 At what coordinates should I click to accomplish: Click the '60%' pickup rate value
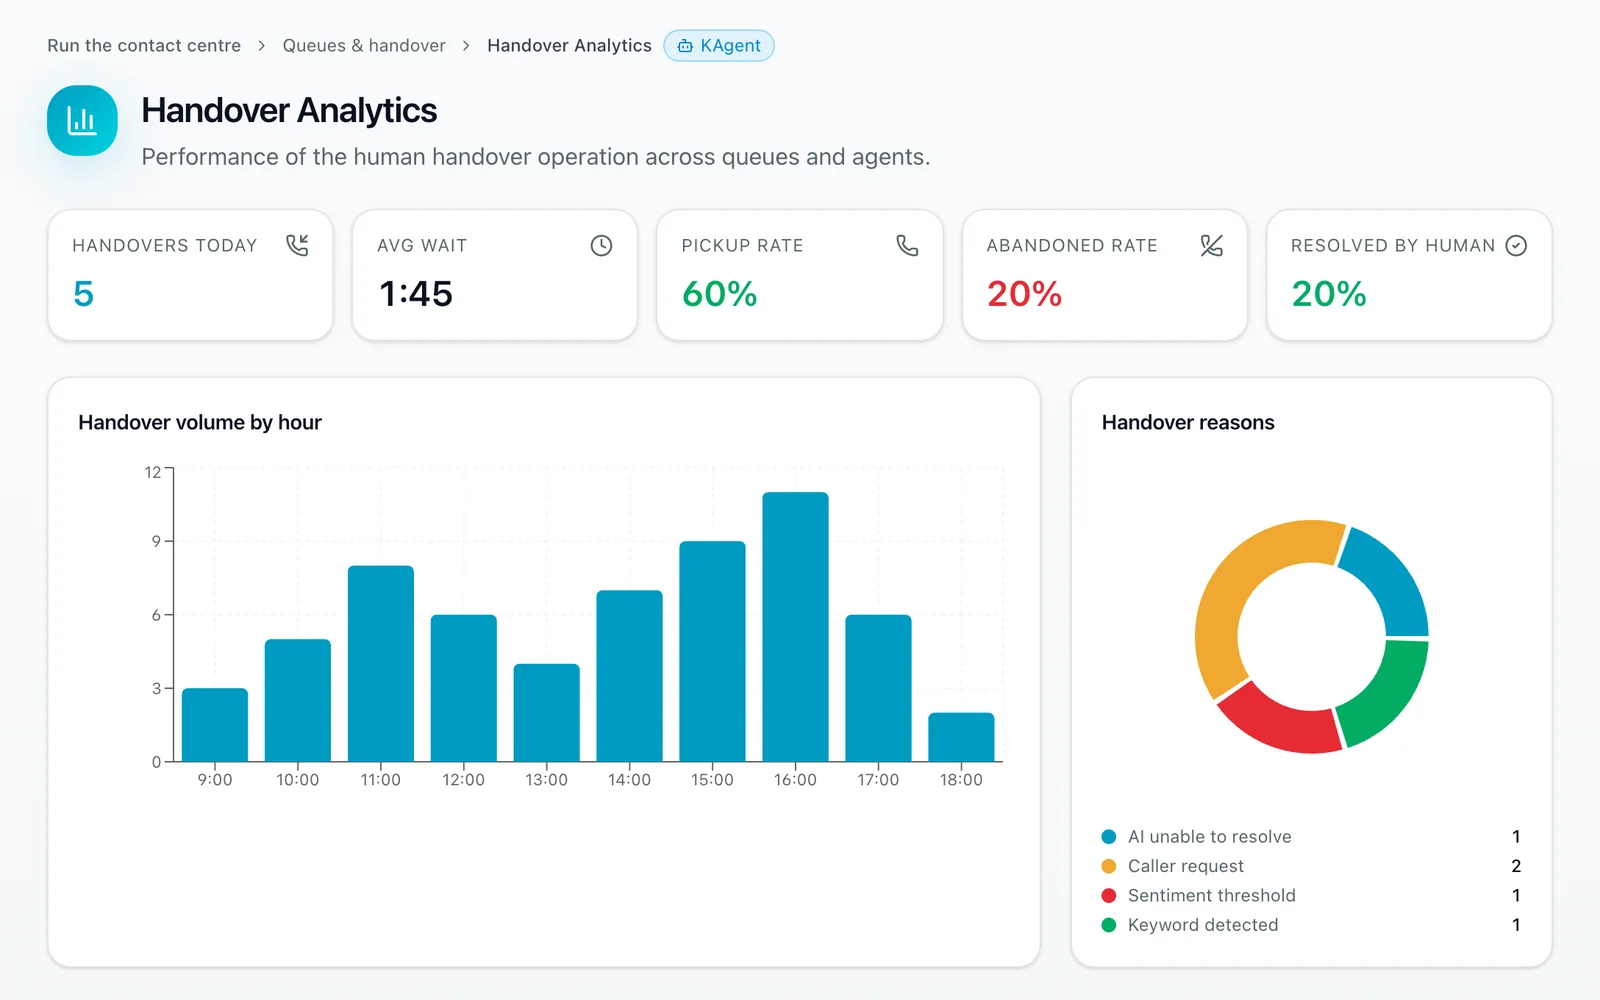click(719, 294)
